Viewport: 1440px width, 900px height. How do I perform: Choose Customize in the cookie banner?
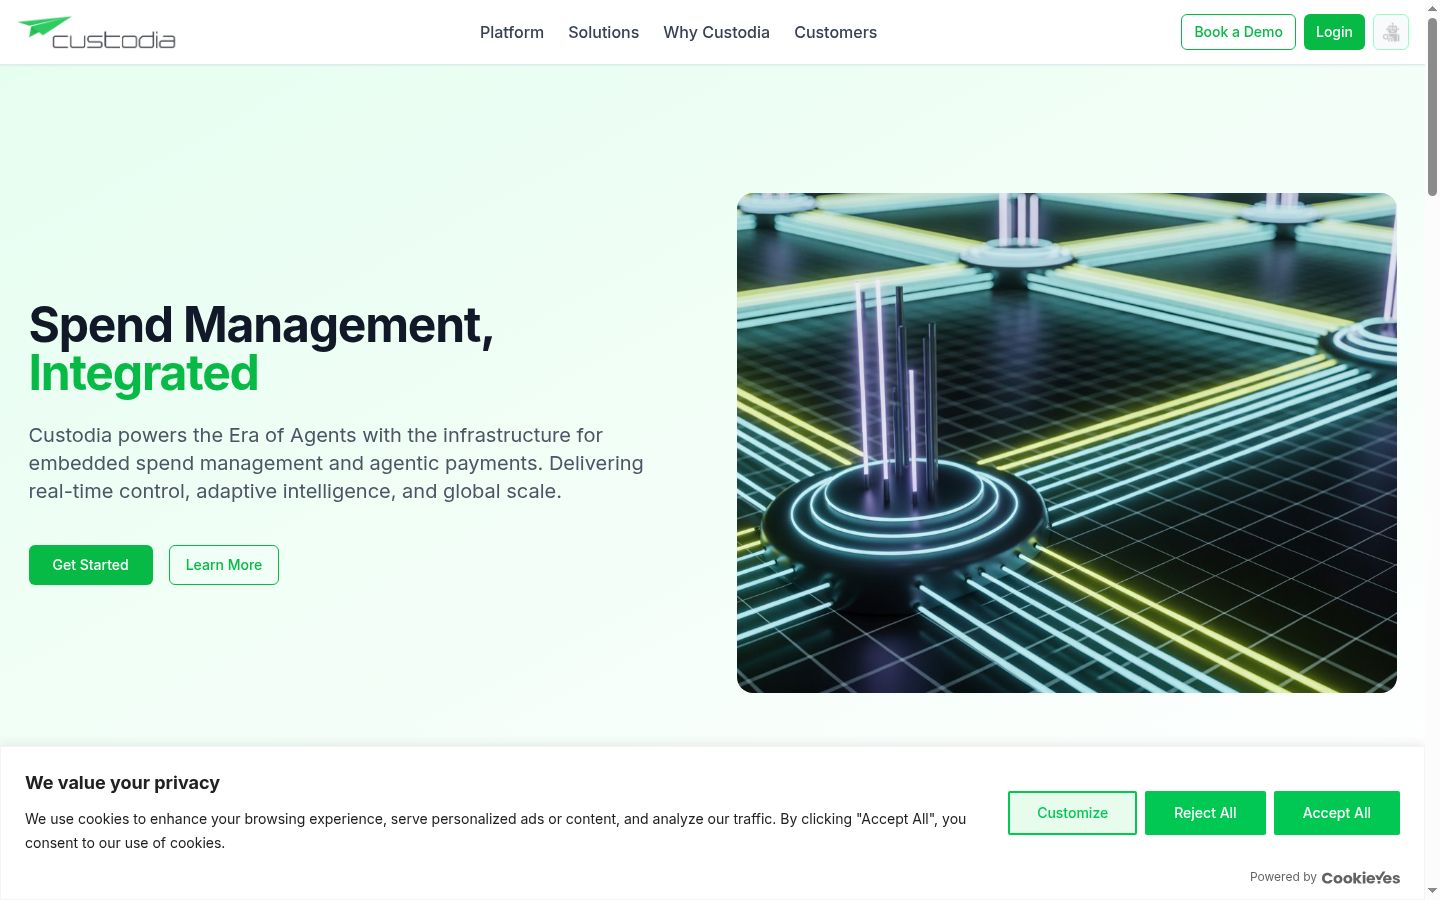click(x=1072, y=813)
